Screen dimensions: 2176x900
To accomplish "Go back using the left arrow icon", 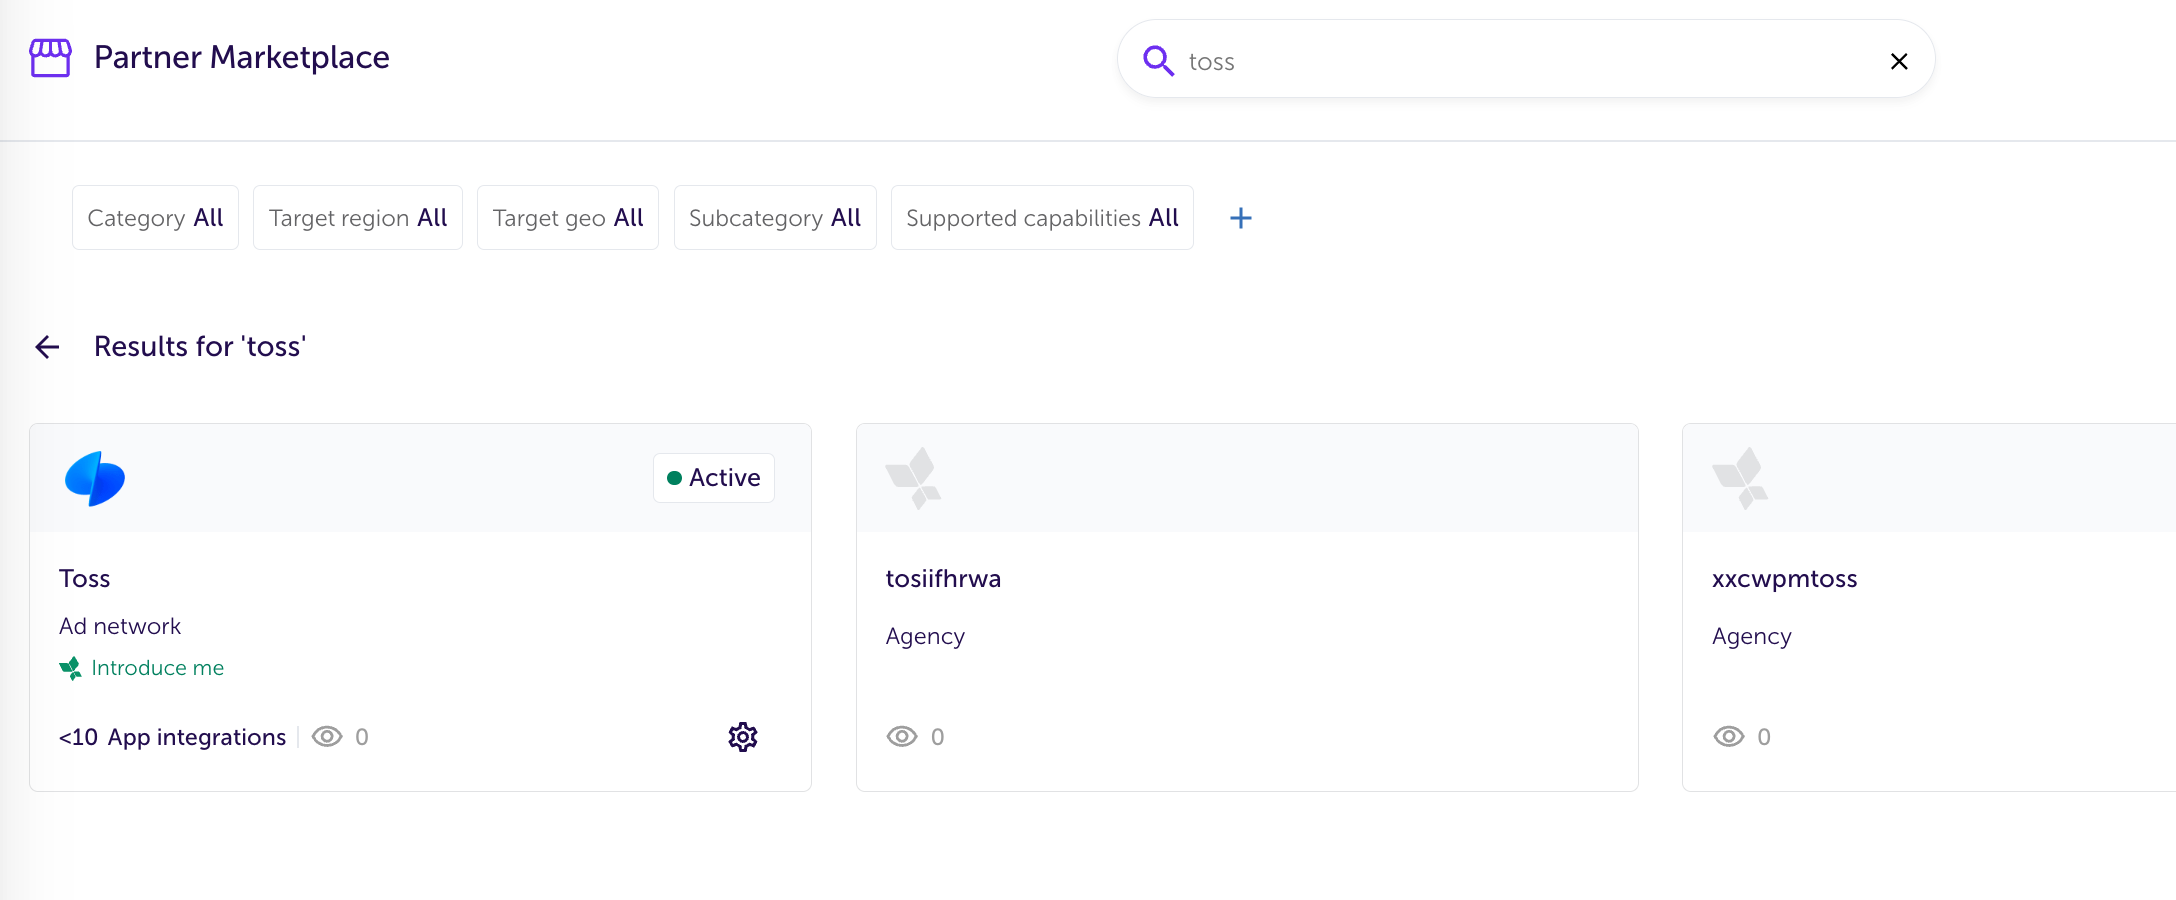I will click(47, 347).
